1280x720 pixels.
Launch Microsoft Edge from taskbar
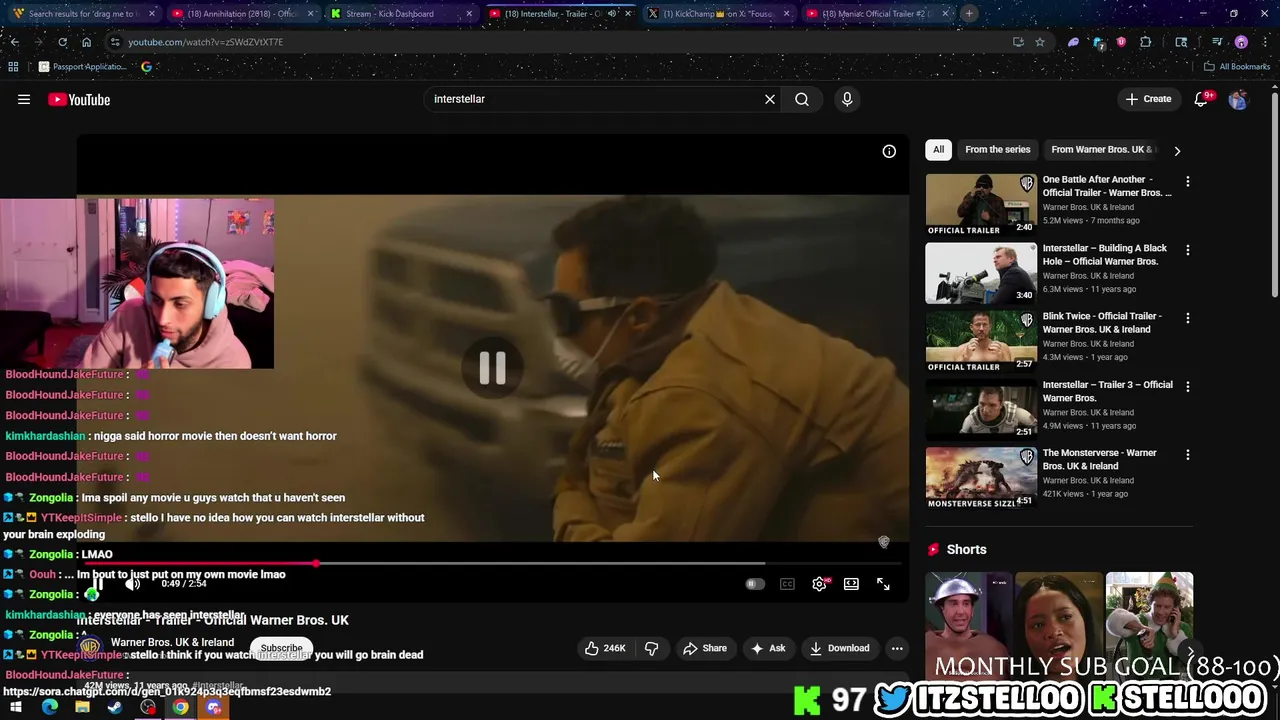pyautogui.click(x=49, y=707)
